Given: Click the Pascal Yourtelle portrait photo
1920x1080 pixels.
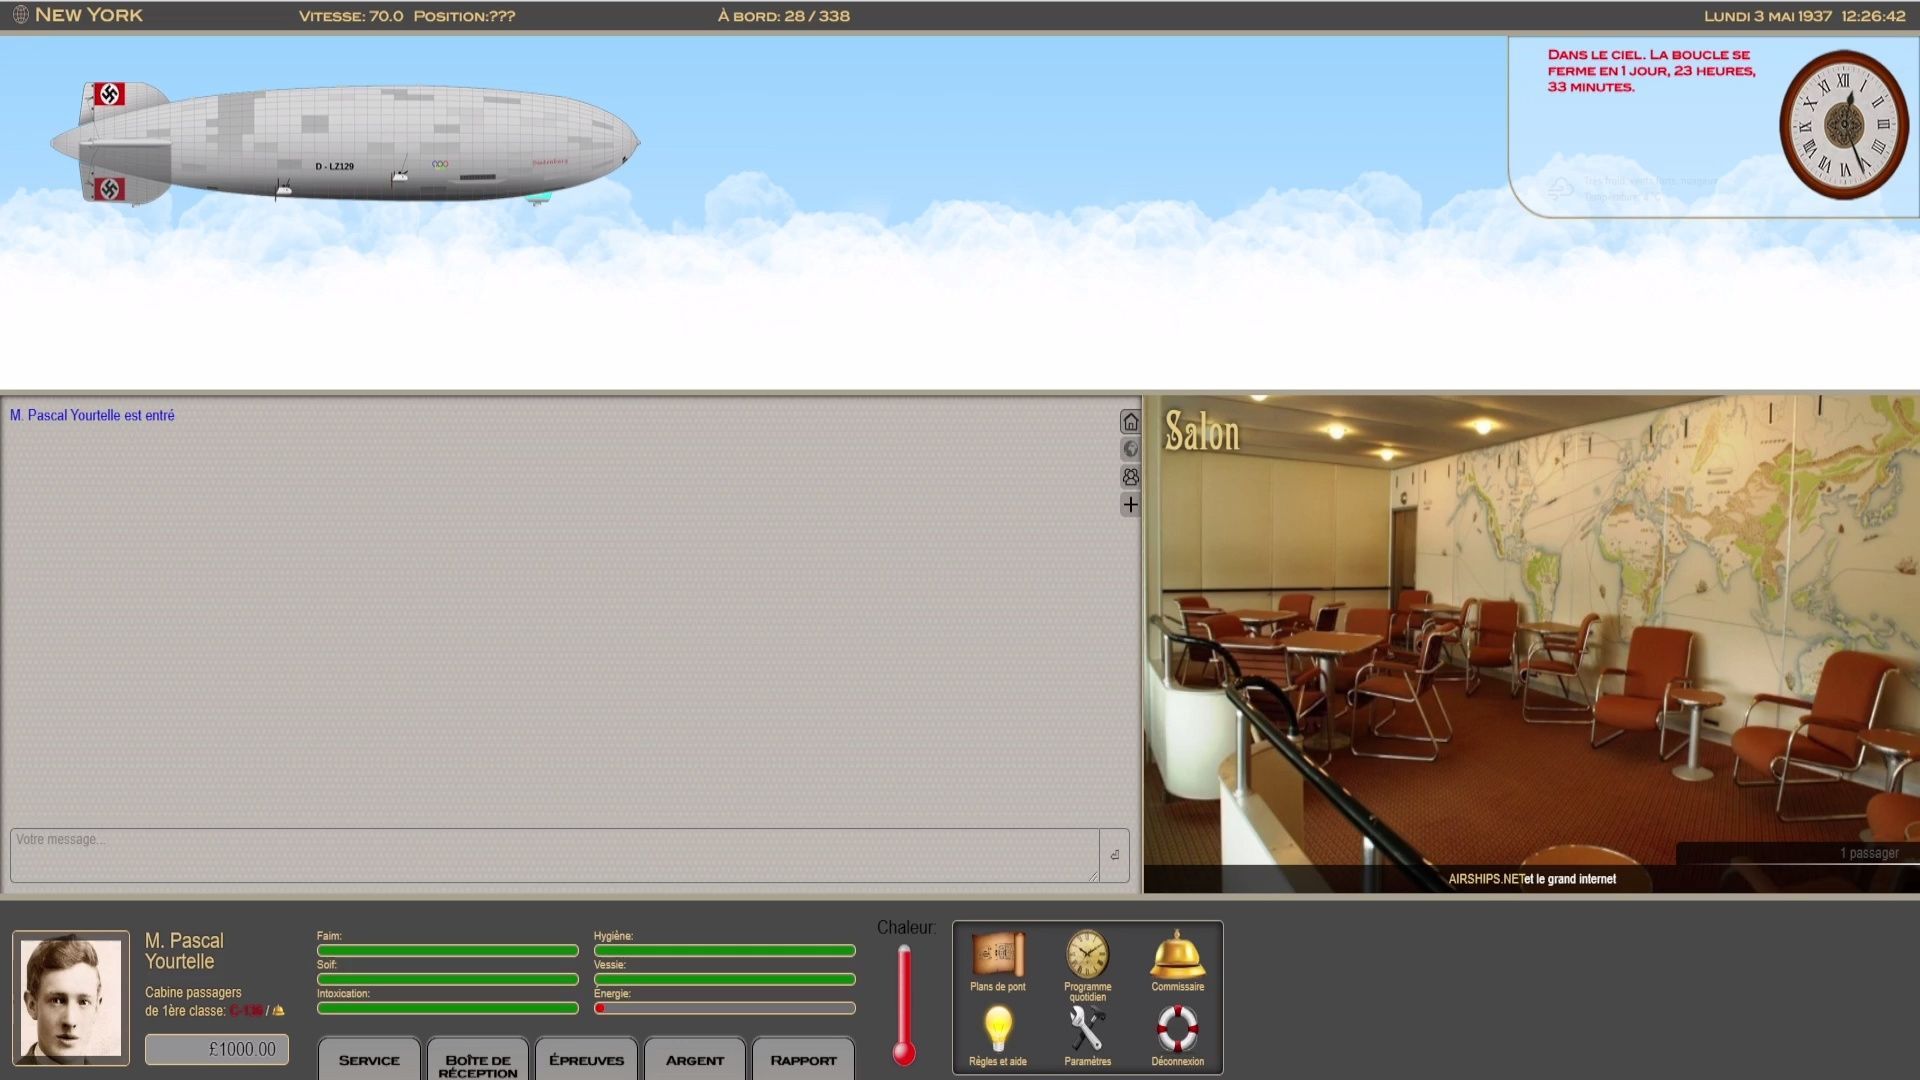Looking at the screenshot, I should [71, 997].
